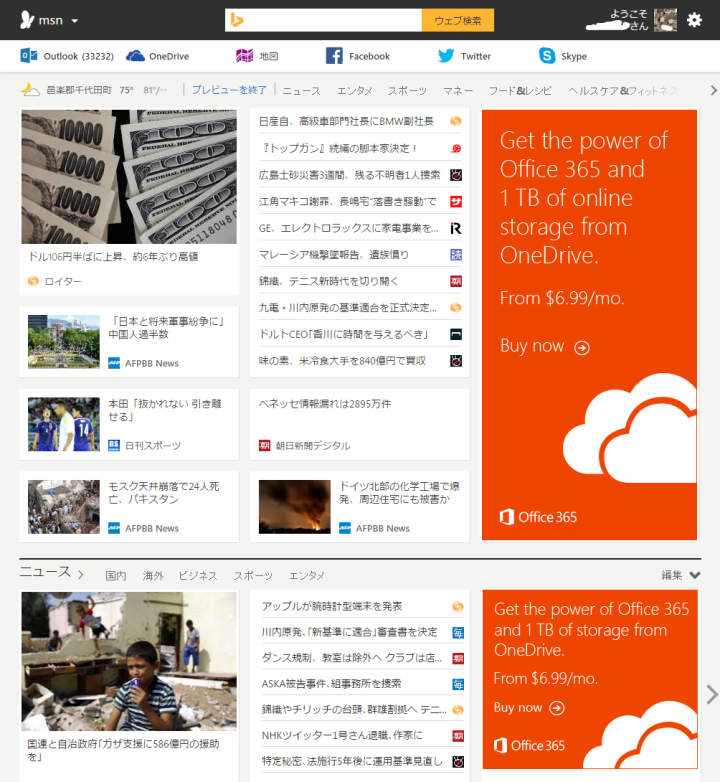Click source icon beside 川内原発「新基準に適合」
720x782 pixels.
tap(458, 632)
